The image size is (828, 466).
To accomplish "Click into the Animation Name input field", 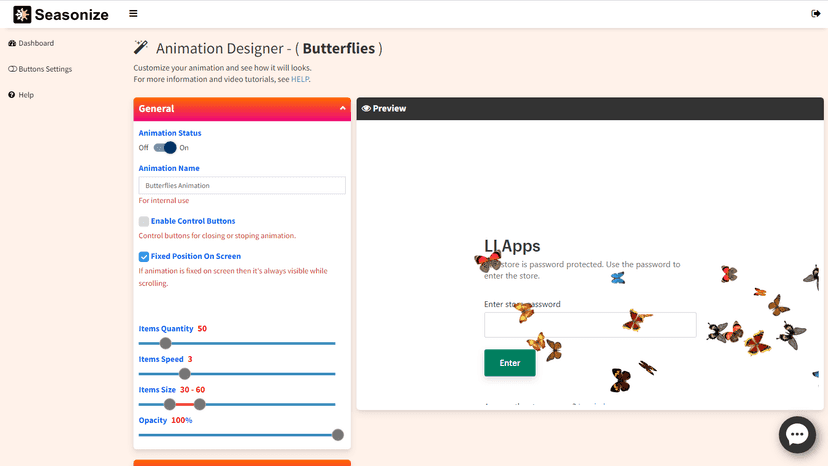I will (242, 185).
